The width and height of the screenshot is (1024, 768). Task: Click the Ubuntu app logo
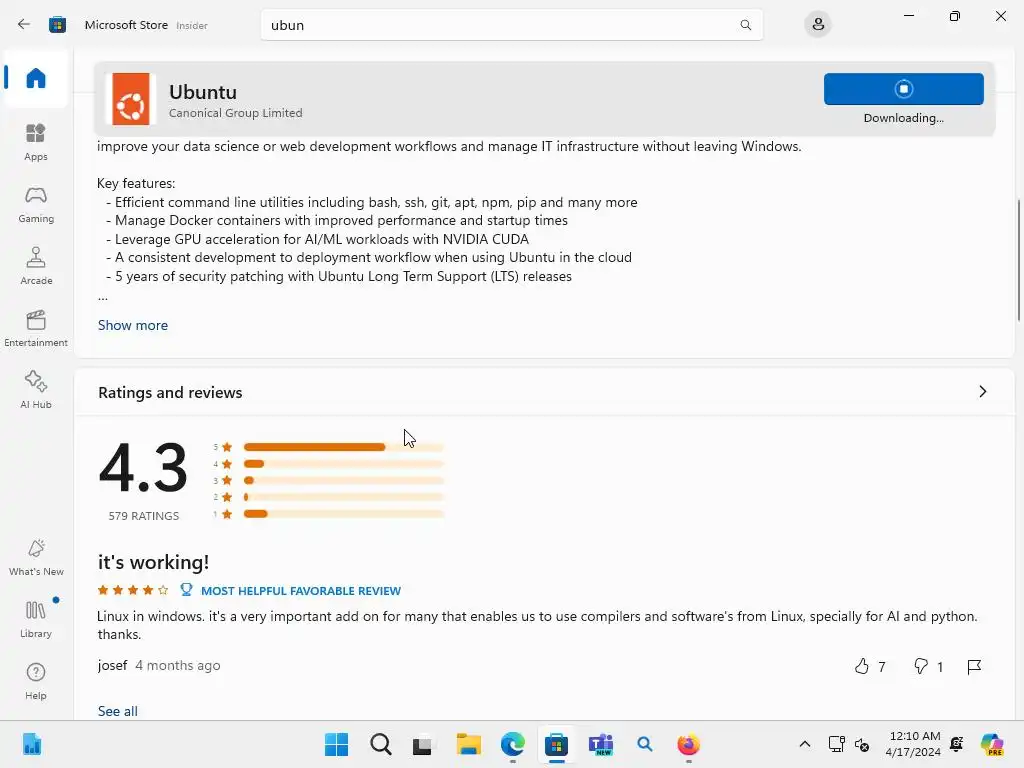pyautogui.click(x=131, y=99)
